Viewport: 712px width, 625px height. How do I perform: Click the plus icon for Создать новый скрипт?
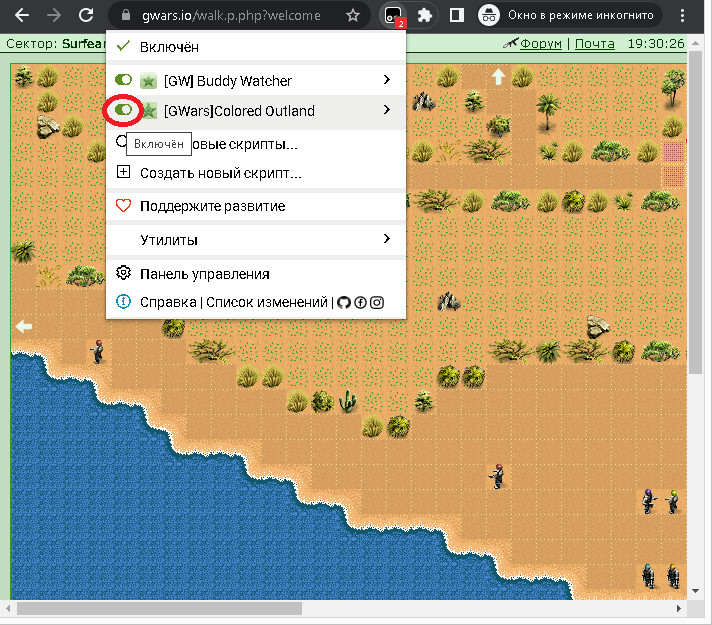123,172
